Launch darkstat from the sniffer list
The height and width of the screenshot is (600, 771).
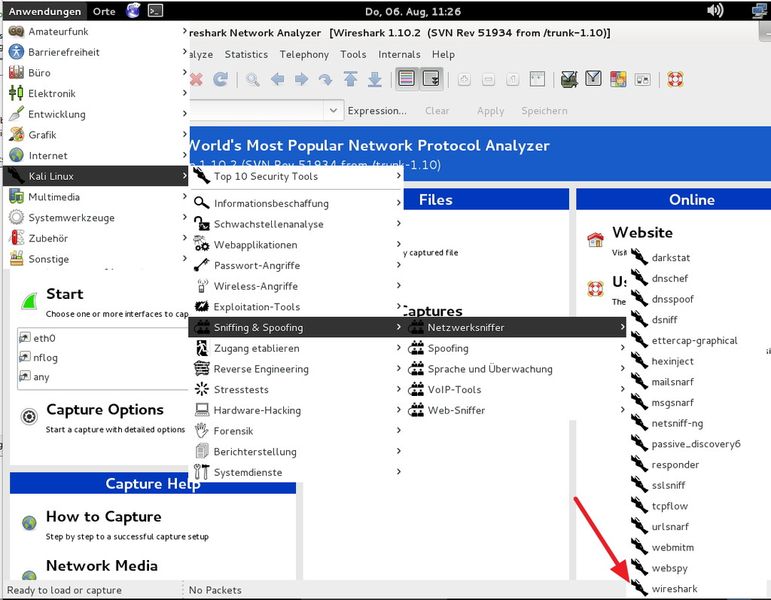coord(670,258)
